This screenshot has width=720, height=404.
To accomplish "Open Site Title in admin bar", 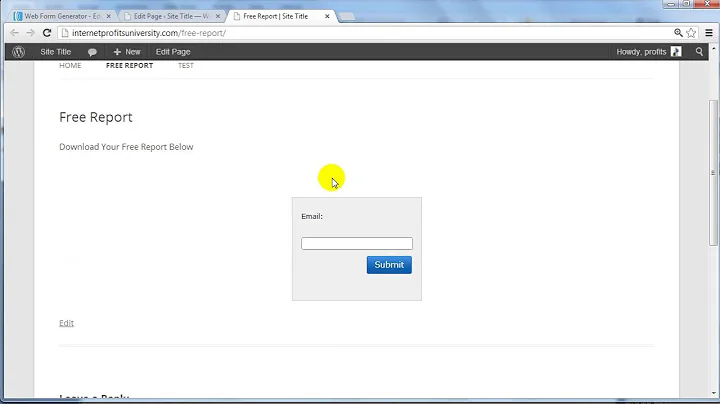I will click(56, 52).
